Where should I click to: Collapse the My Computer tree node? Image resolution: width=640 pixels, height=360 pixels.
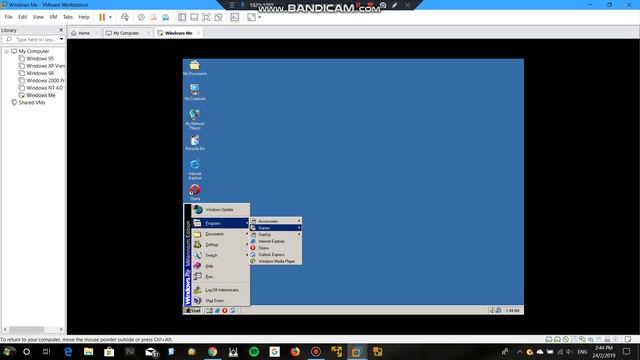tap(7, 51)
